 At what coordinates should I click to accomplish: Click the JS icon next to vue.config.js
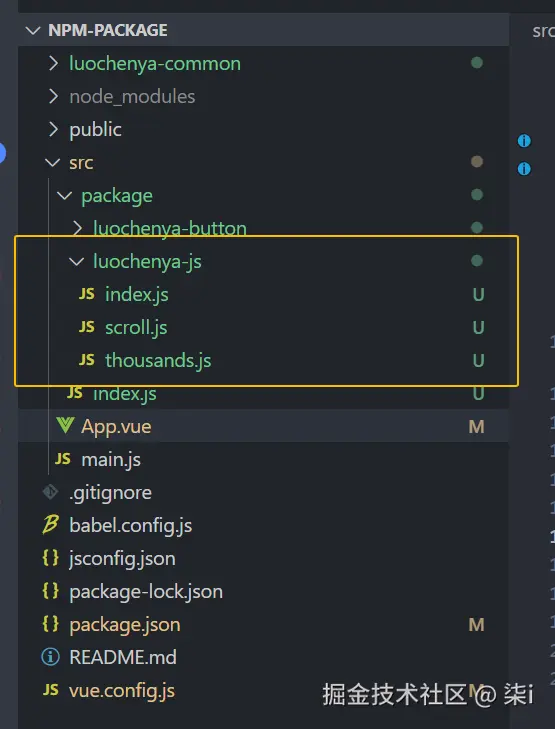coord(51,690)
